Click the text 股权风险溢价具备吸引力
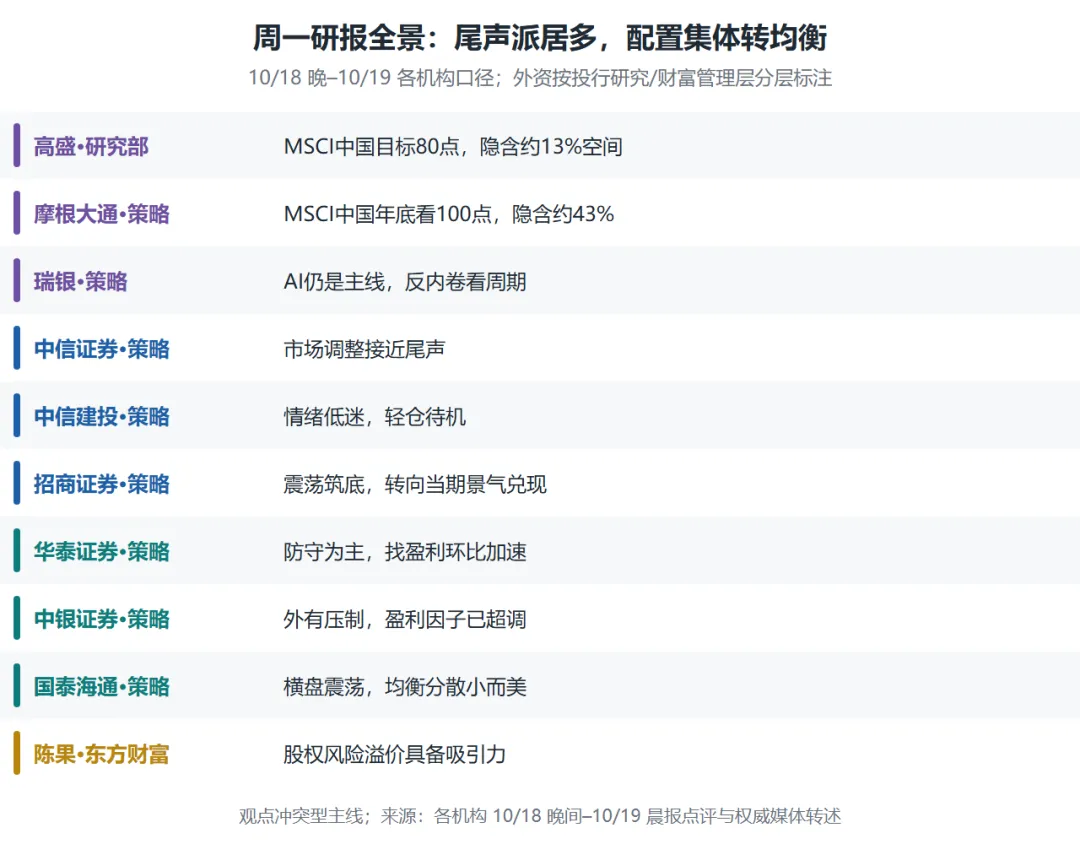This screenshot has height=844, width=1080. [395, 754]
